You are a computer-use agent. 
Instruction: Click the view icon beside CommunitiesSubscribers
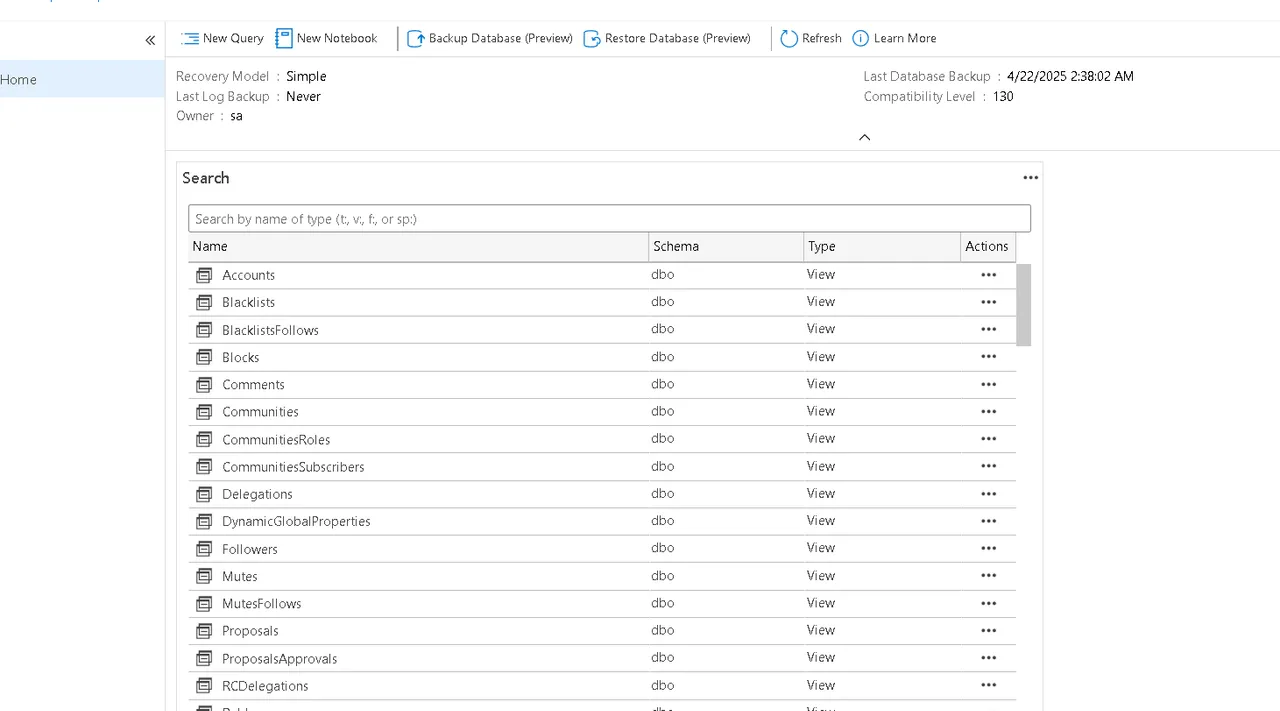click(204, 466)
